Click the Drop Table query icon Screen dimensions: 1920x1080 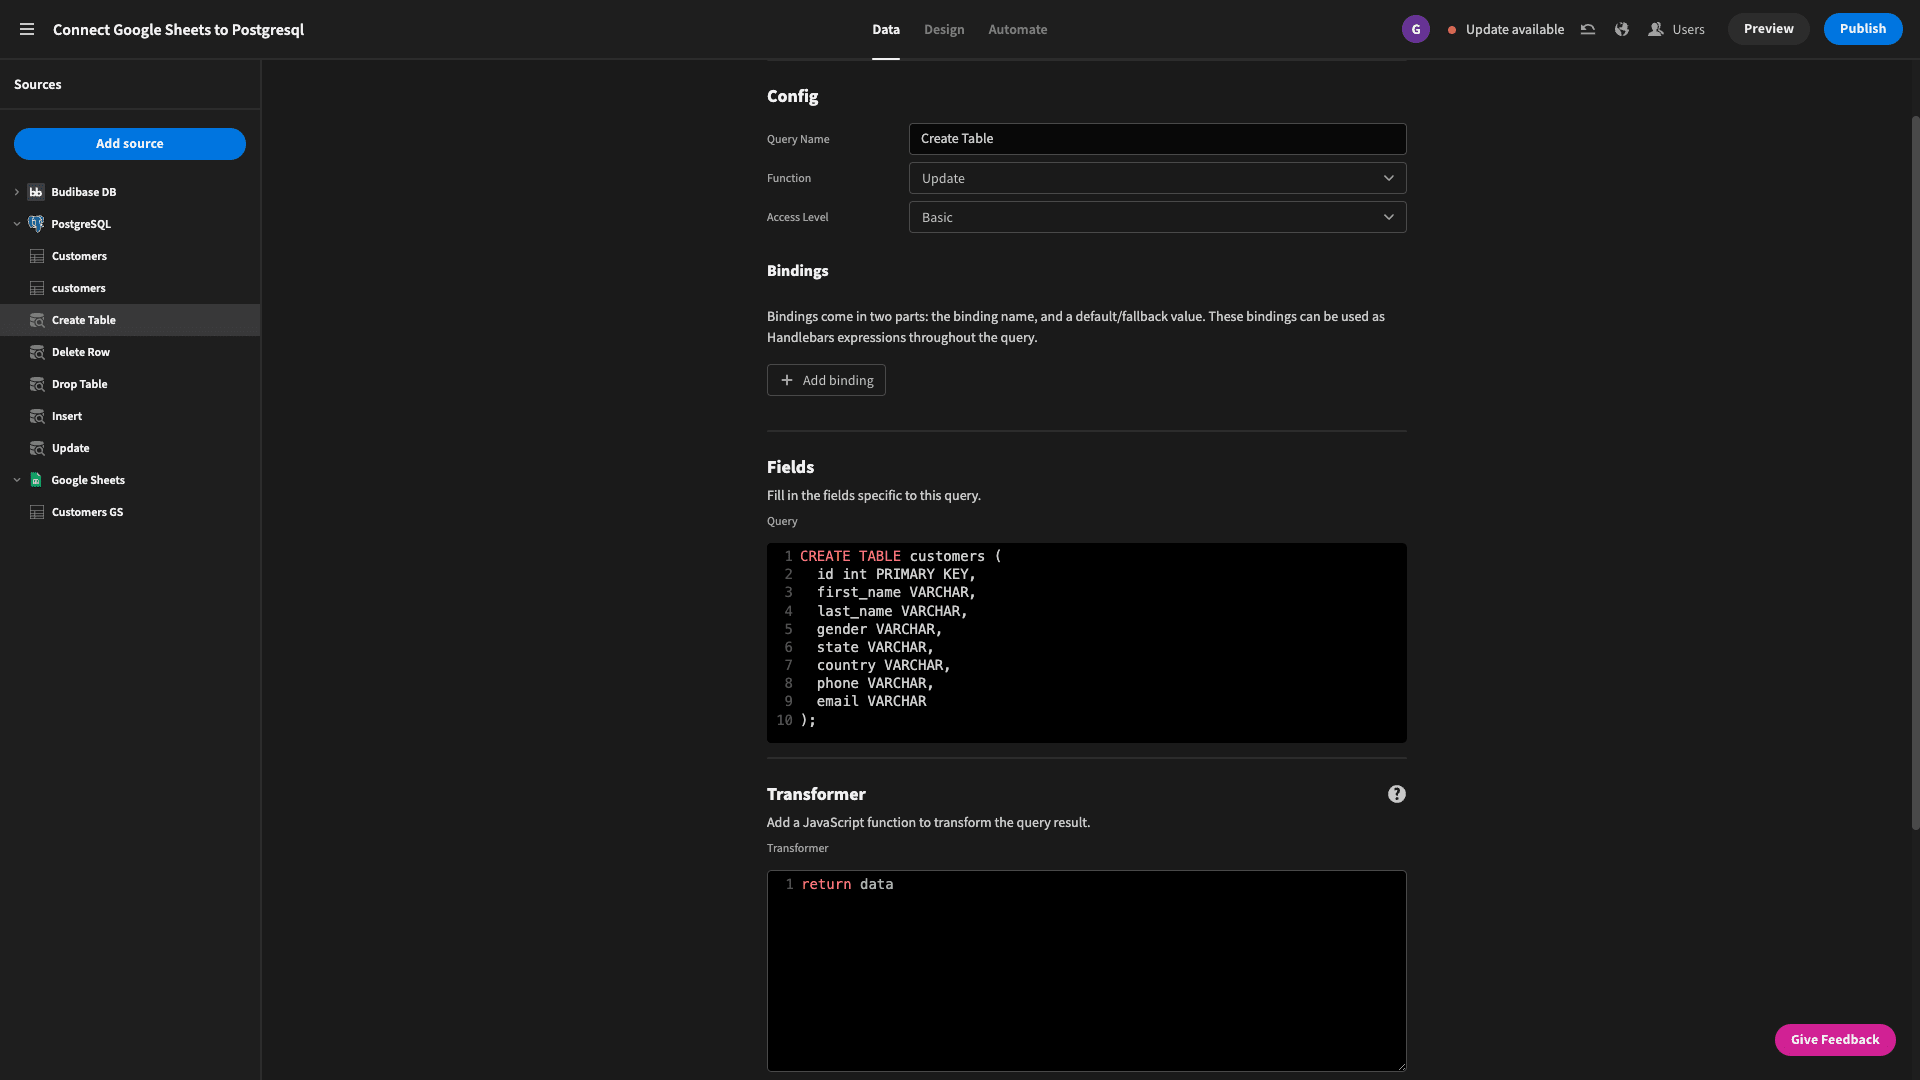tap(37, 384)
